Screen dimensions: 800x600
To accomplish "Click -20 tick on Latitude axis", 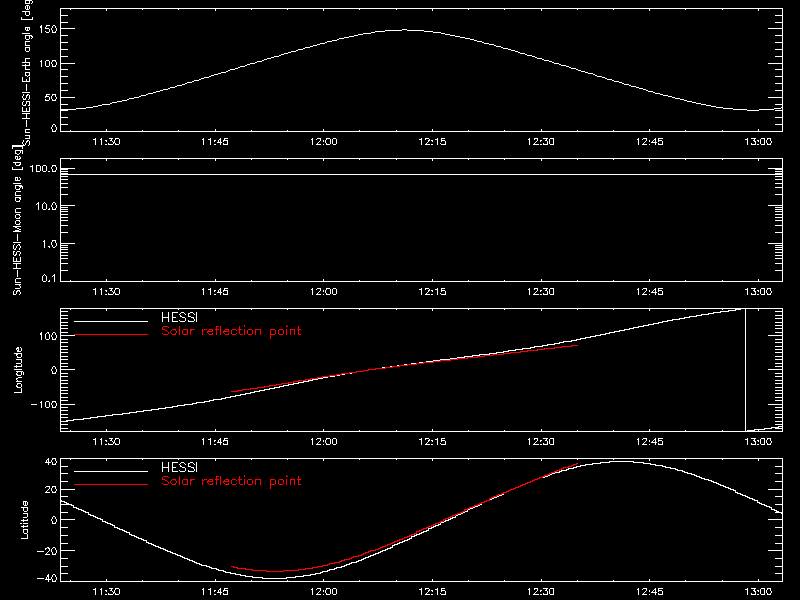I will click(47, 551).
